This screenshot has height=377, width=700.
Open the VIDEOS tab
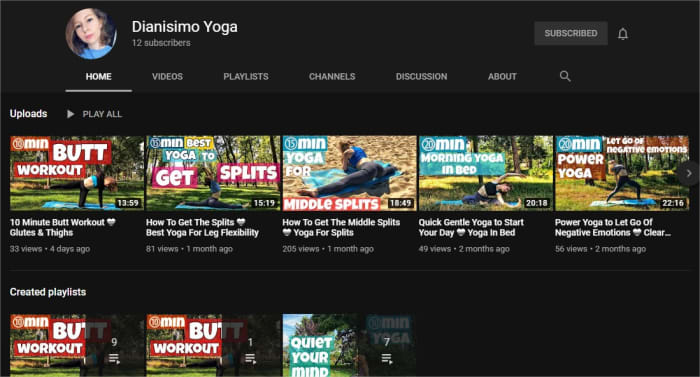click(x=167, y=76)
